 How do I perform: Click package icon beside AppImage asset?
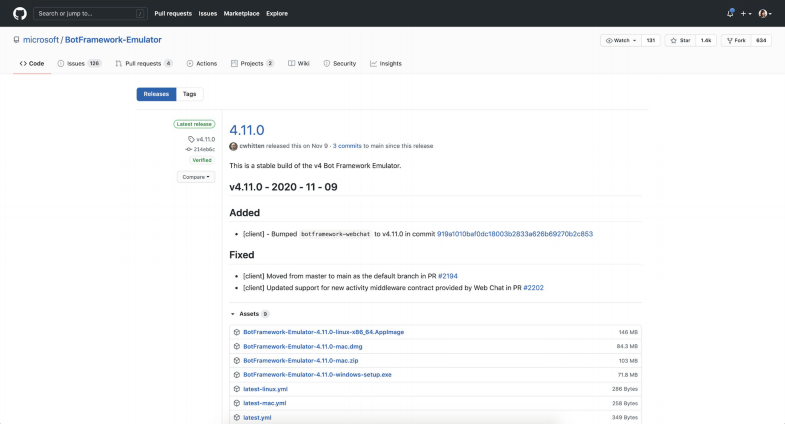coord(237,332)
